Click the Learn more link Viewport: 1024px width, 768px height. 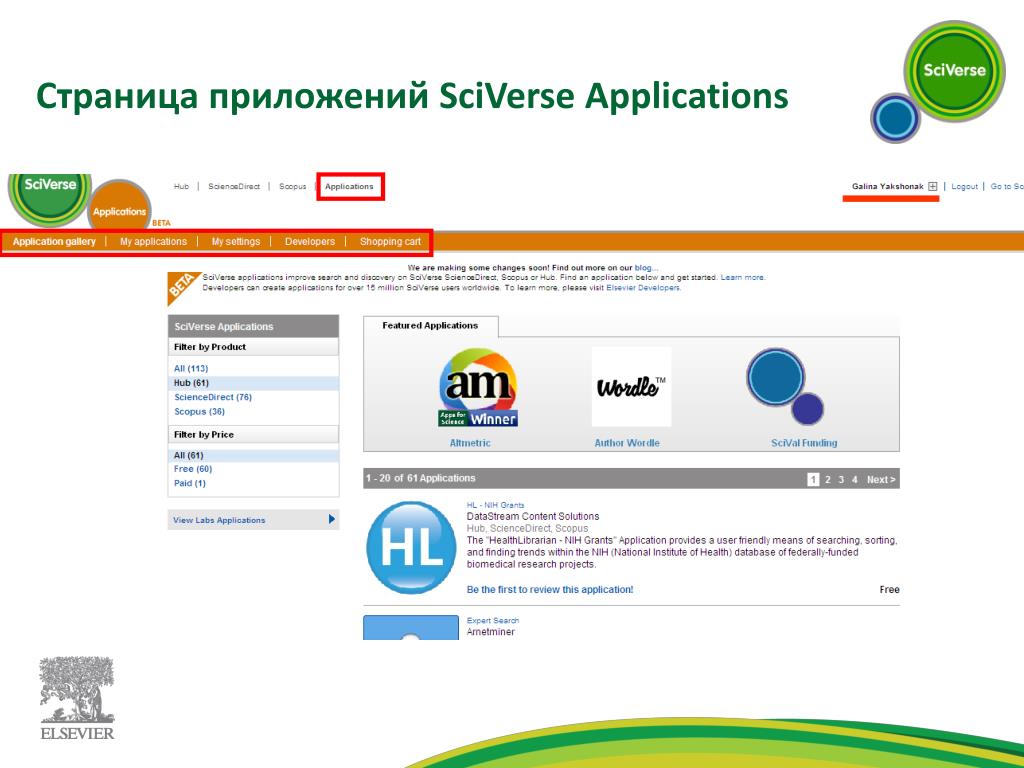(742, 278)
